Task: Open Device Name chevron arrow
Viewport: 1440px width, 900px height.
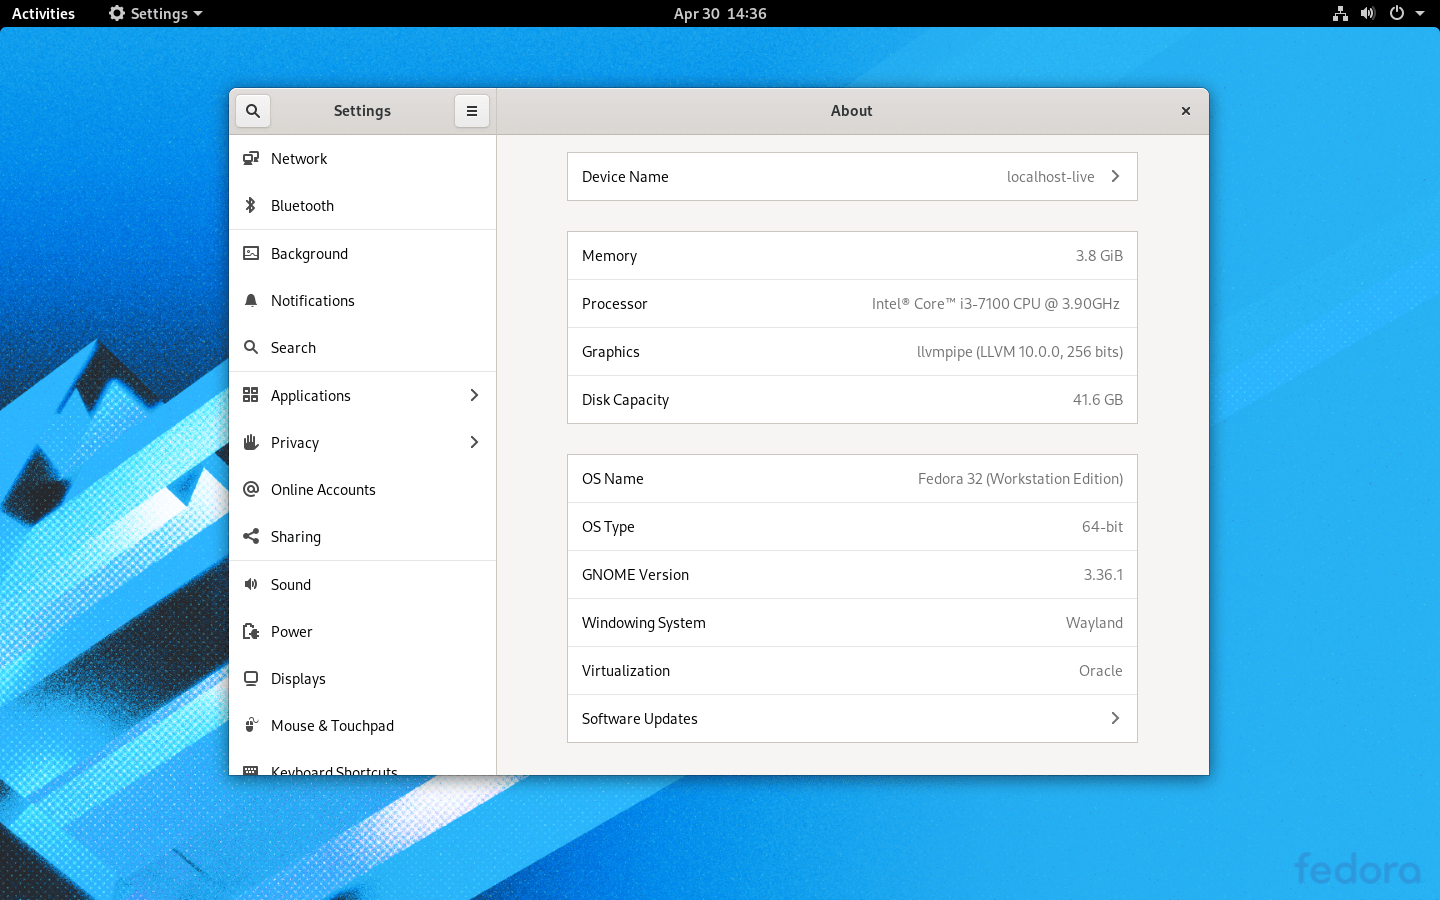Action: (x=1115, y=176)
